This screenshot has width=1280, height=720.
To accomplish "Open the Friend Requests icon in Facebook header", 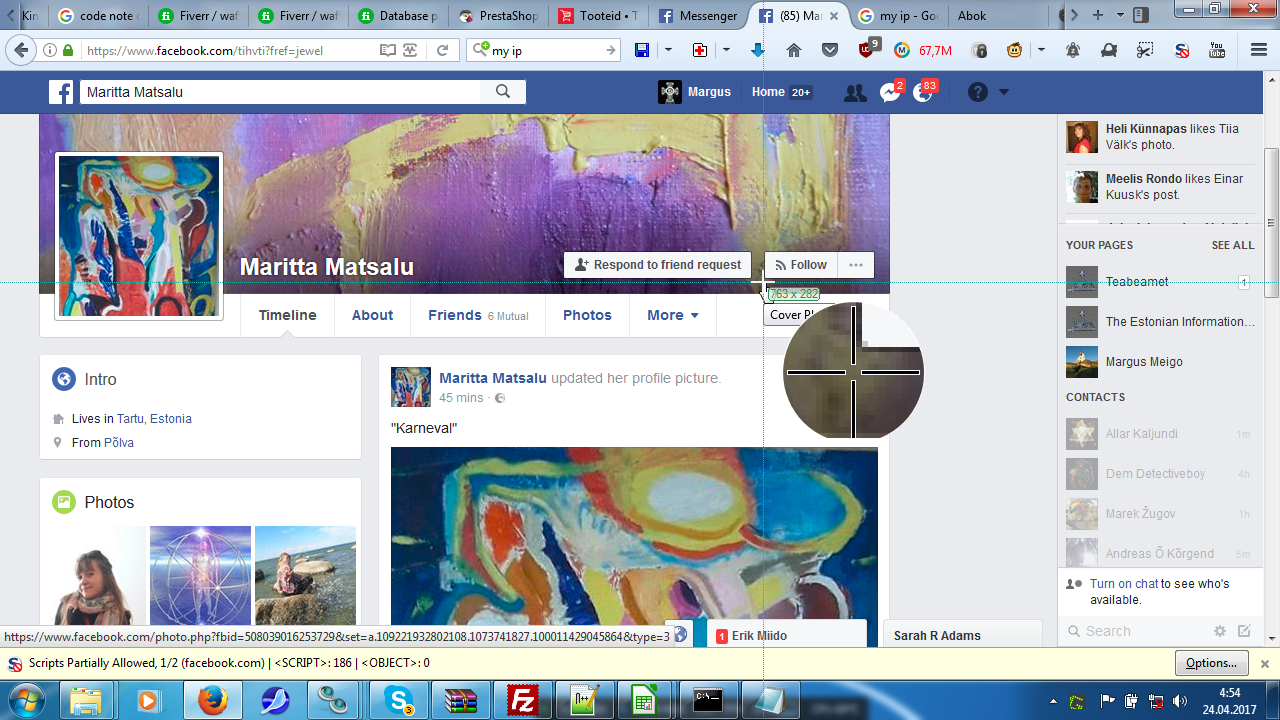I will pyautogui.click(x=855, y=93).
